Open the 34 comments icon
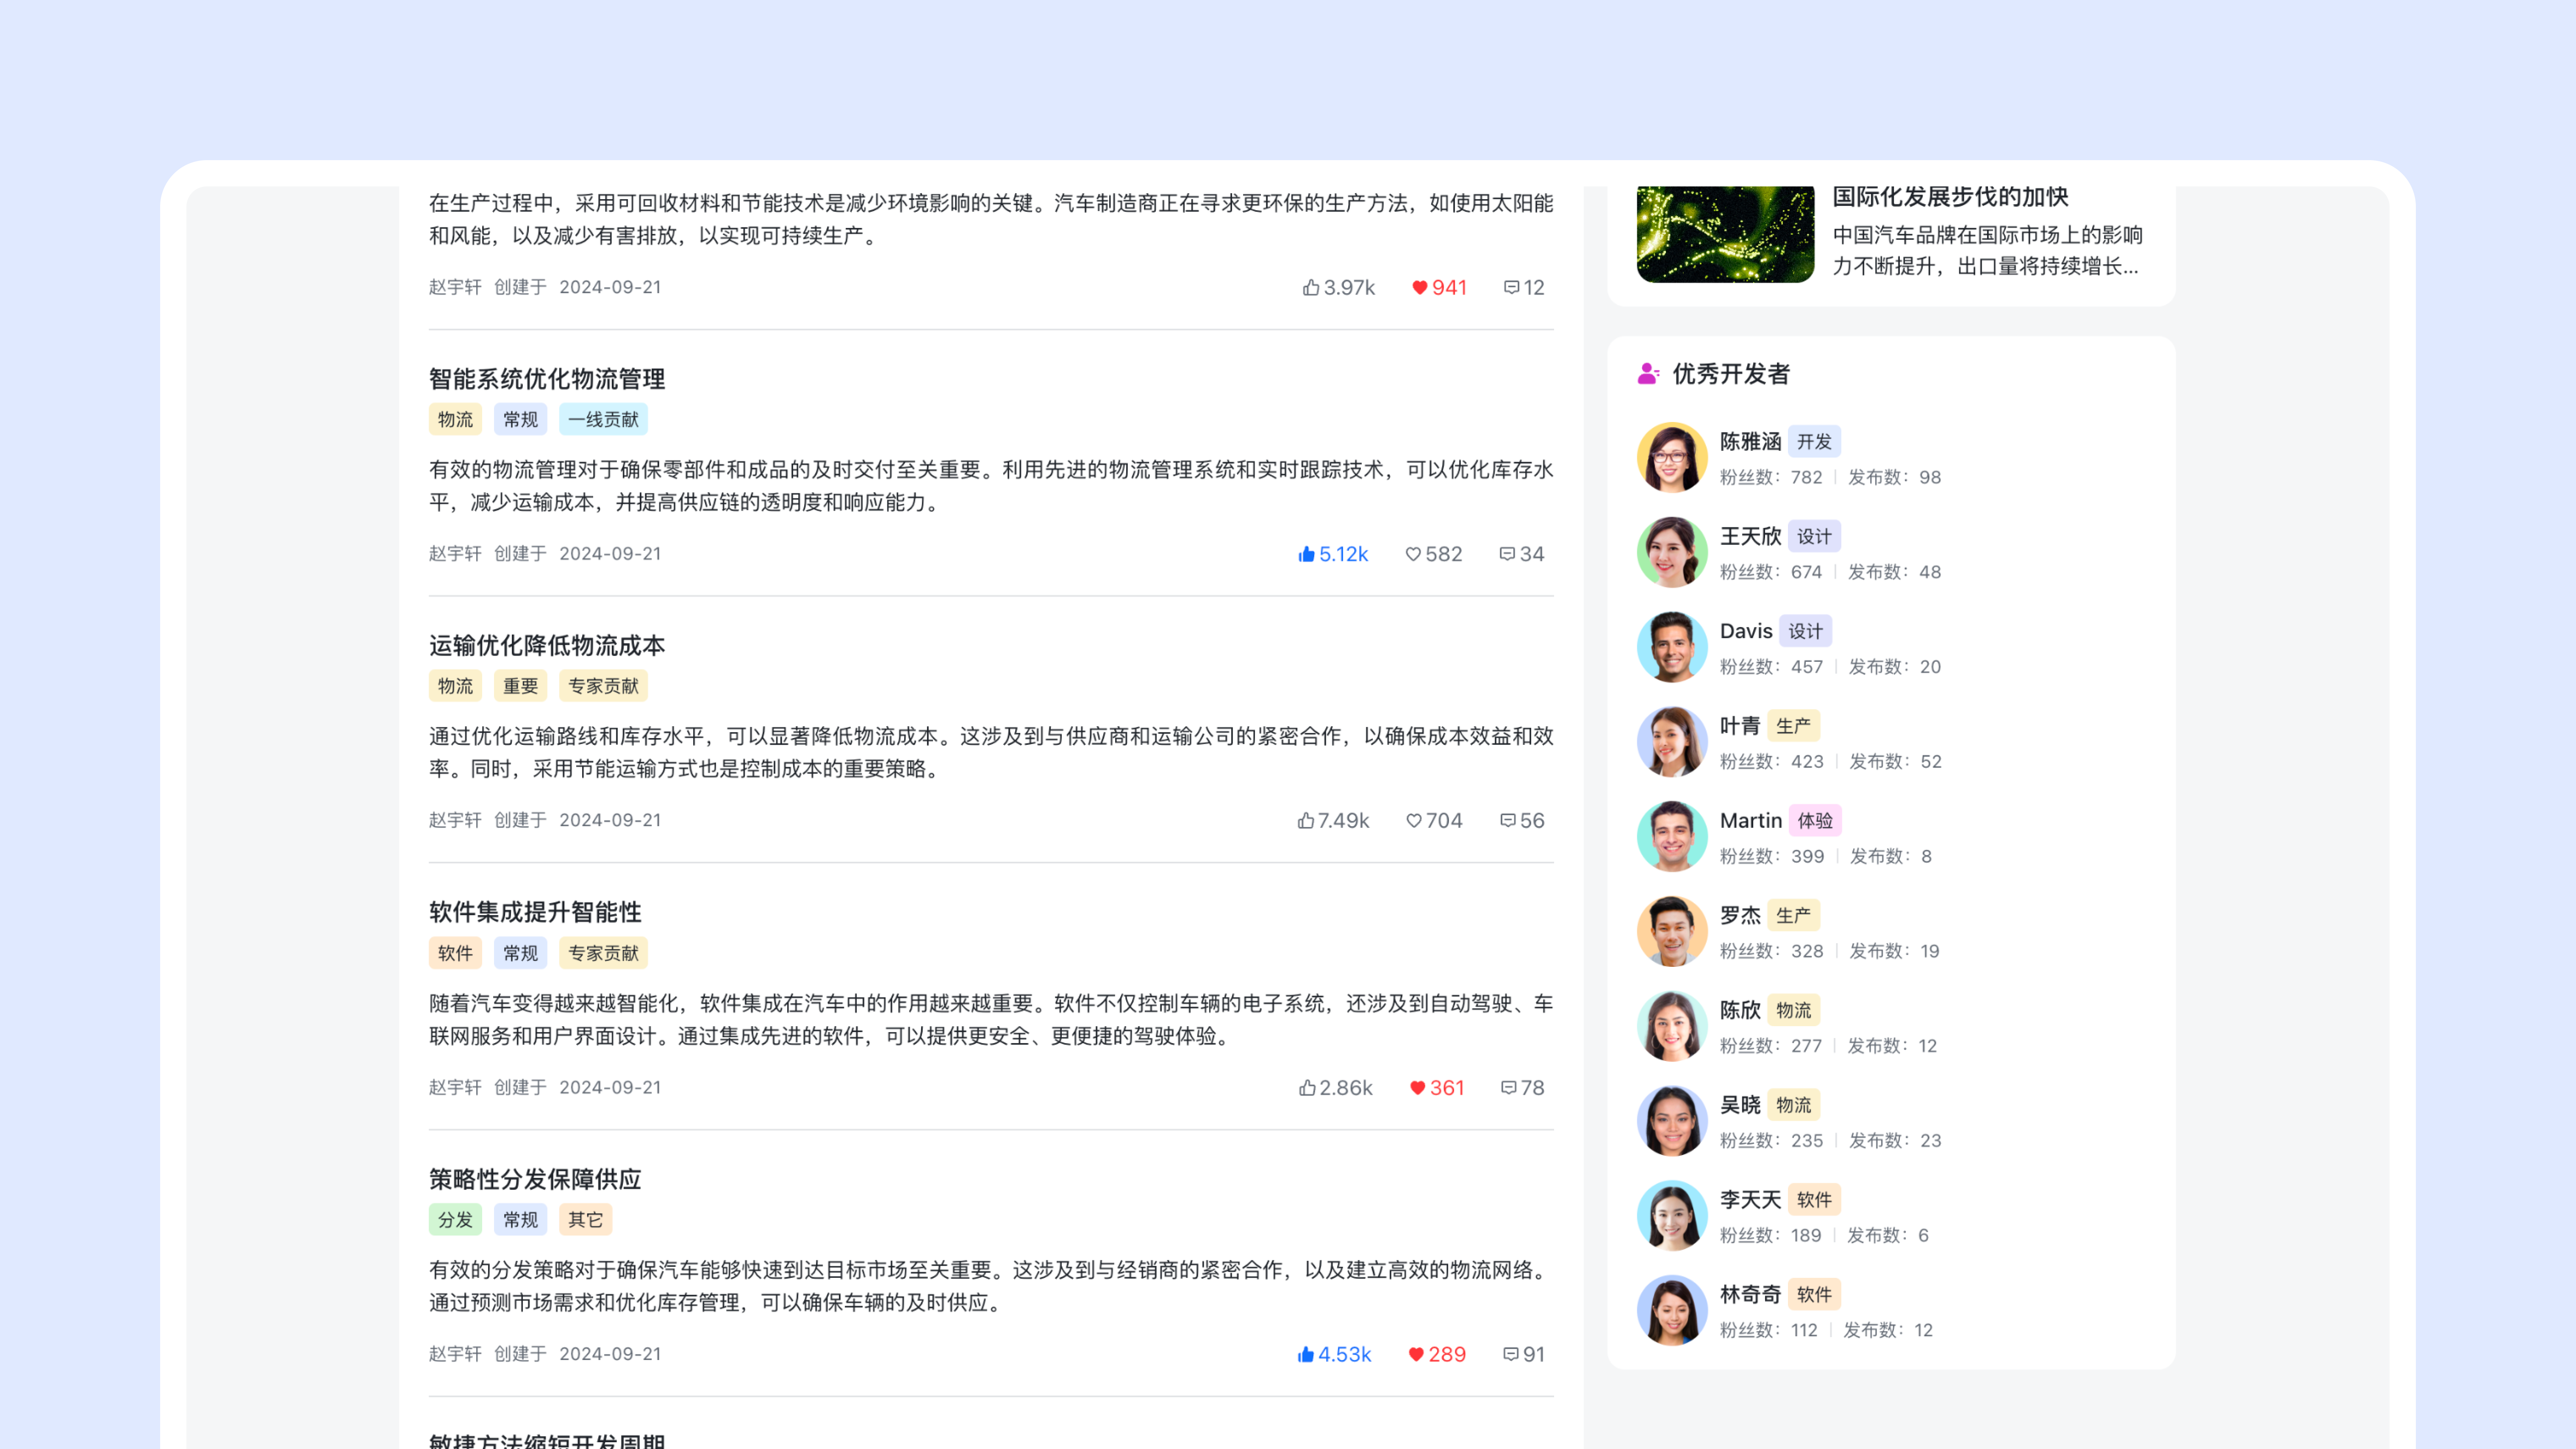 [x=1522, y=554]
